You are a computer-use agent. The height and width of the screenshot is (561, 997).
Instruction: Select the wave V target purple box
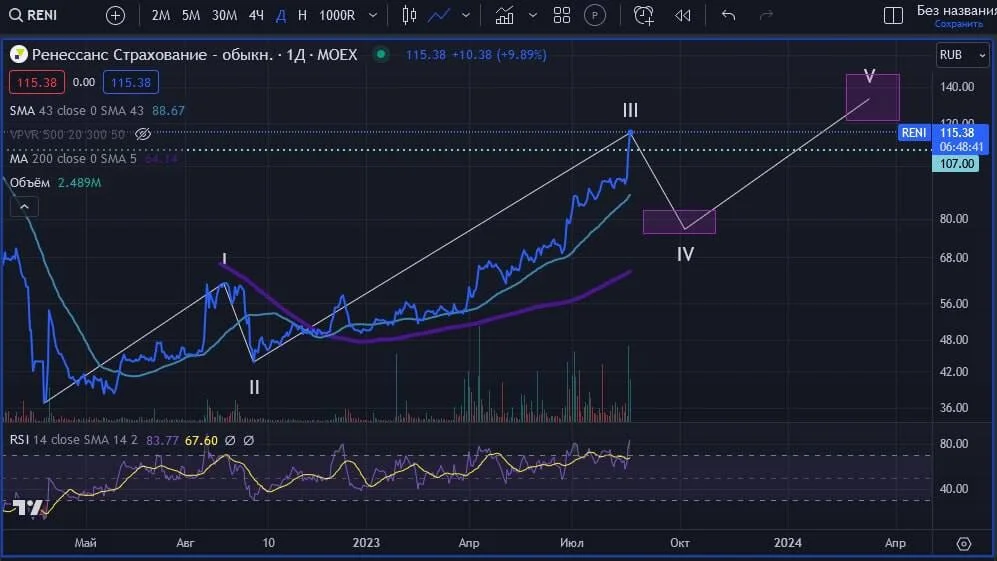(x=872, y=97)
